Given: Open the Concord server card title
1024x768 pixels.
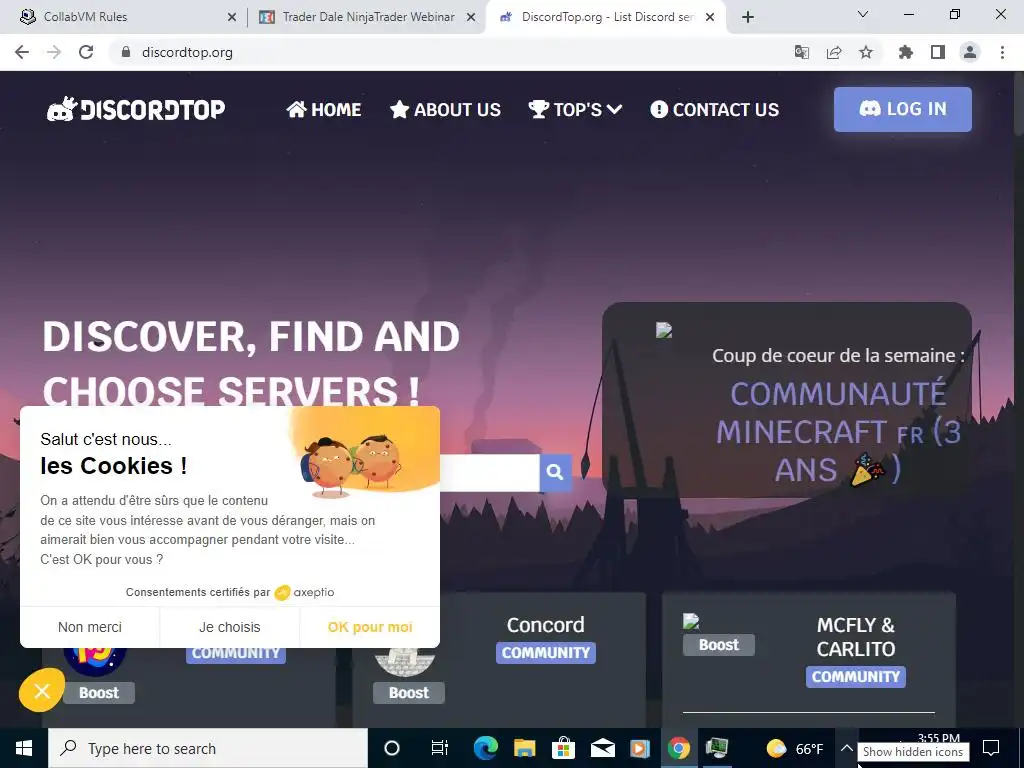Looking at the screenshot, I should [x=546, y=625].
